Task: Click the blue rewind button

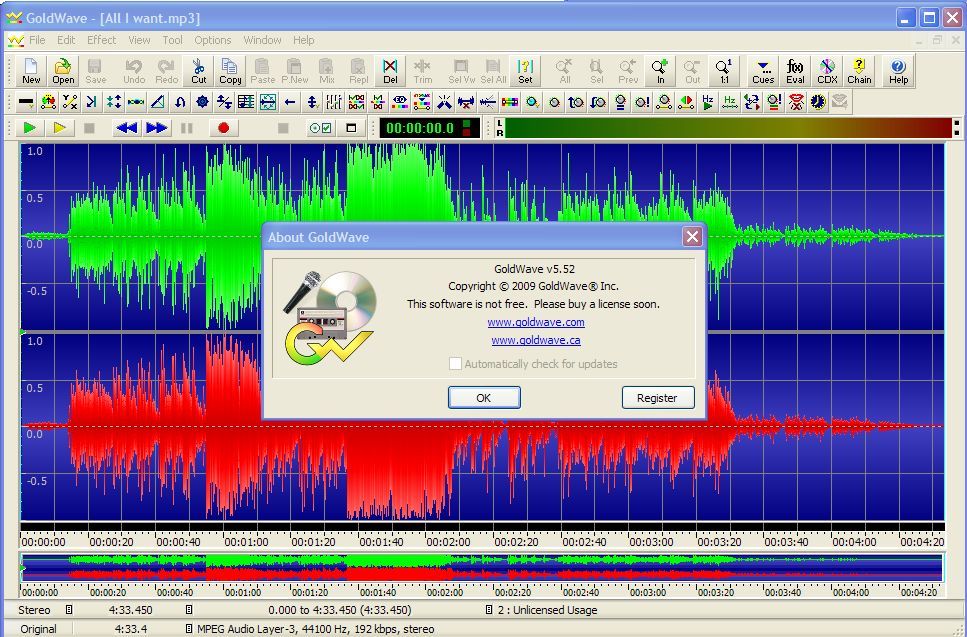Action: (126, 128)
